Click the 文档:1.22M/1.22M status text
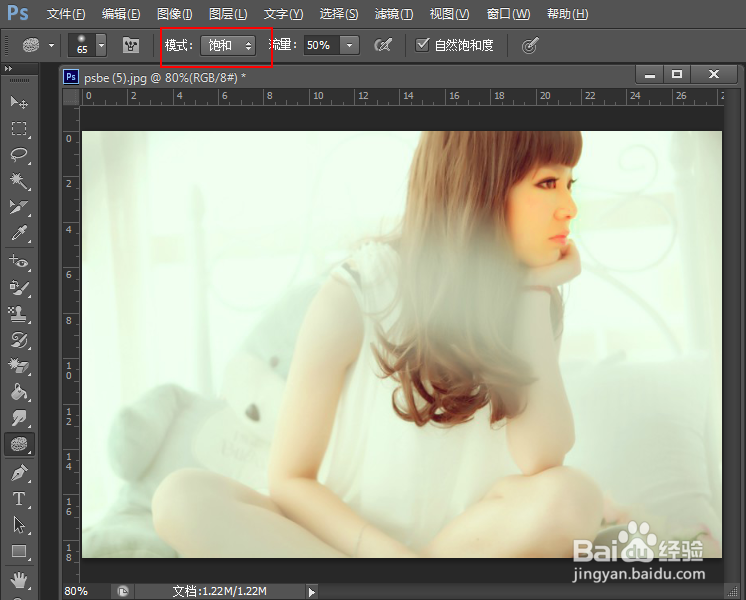The height and width of the screenshot is (600, 746). pos(219,591)
